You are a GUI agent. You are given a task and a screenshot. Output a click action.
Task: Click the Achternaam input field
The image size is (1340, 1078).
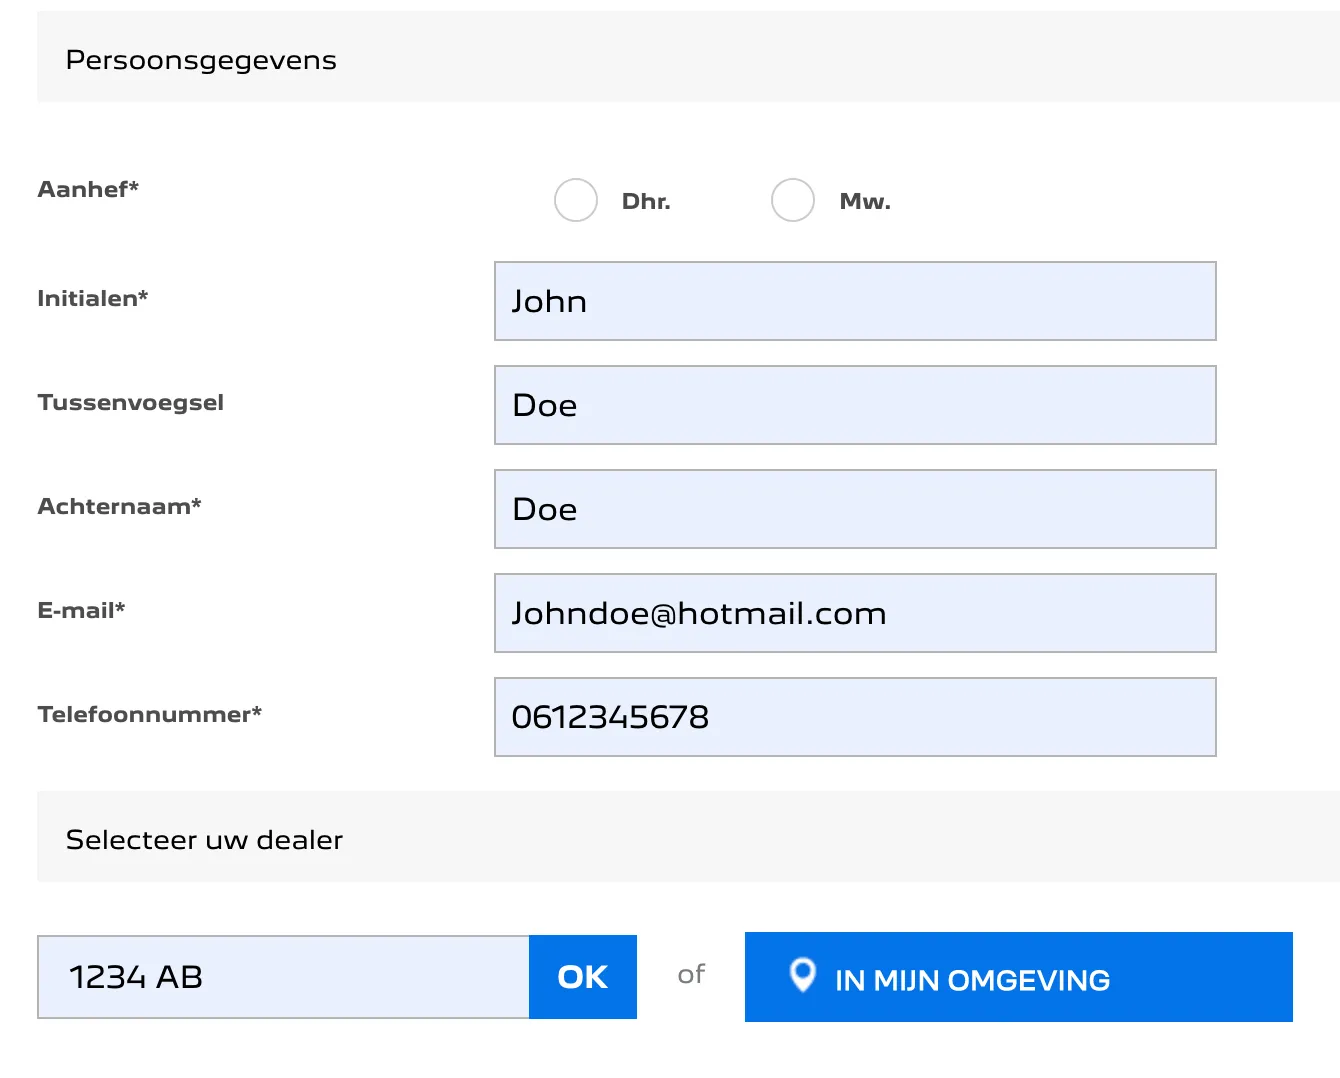pos(855,509)
